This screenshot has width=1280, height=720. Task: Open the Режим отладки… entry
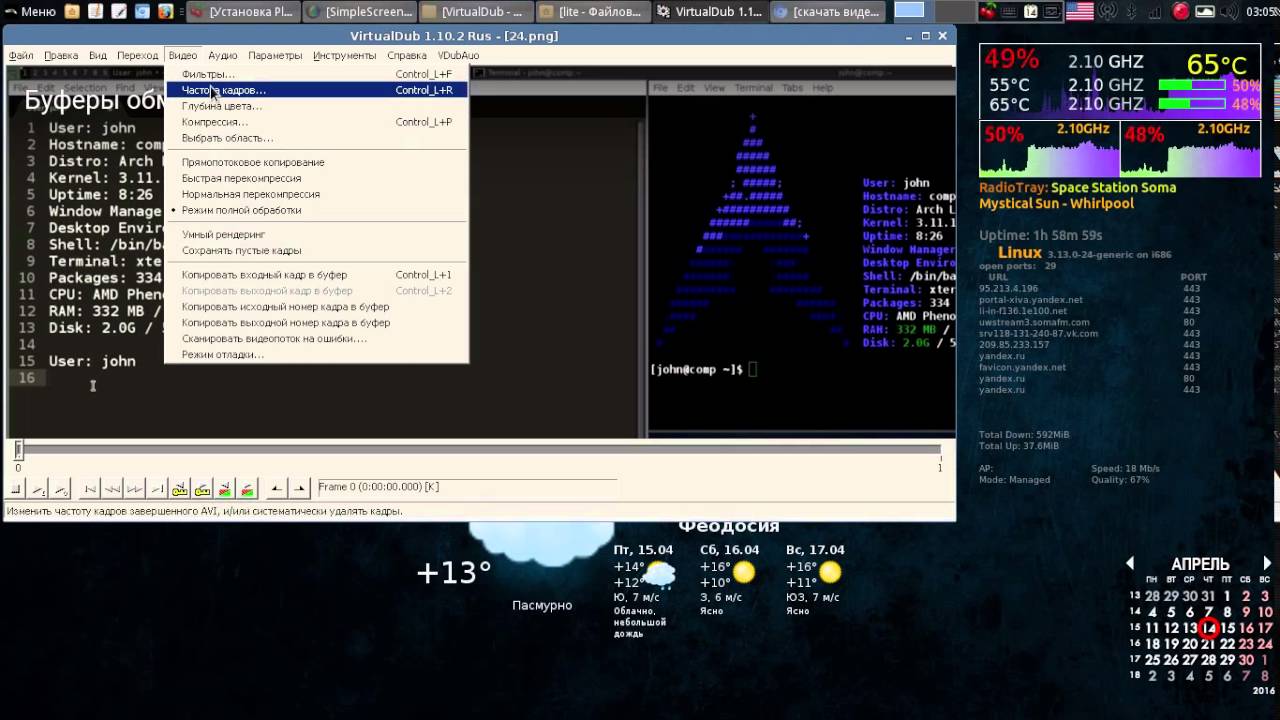[x=316, y=354]
